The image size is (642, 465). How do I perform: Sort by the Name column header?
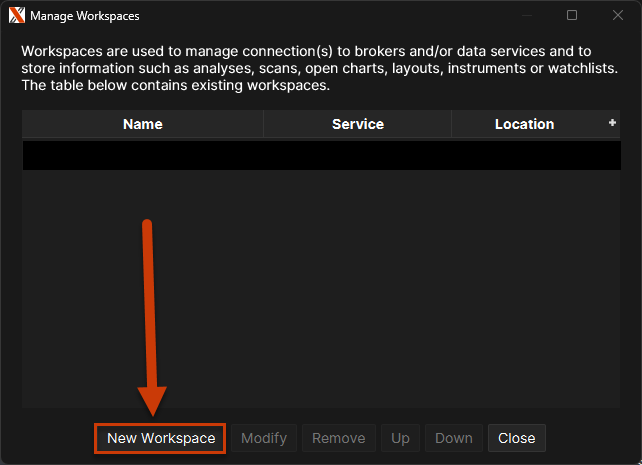pyautogui.click(x=143, y=124)
